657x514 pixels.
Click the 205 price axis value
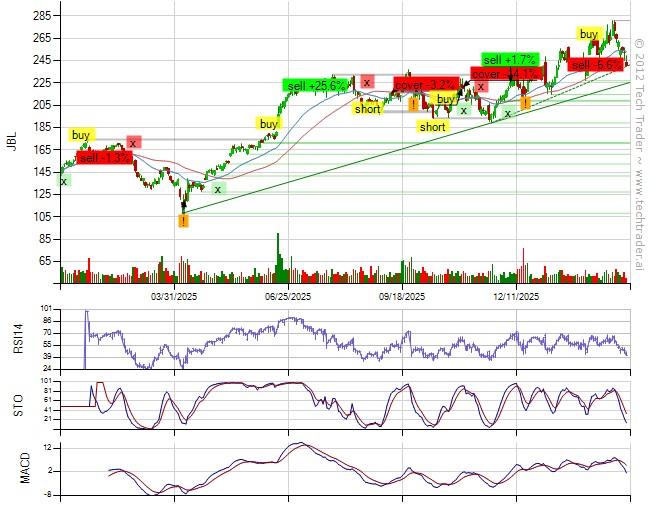(41, 105)
